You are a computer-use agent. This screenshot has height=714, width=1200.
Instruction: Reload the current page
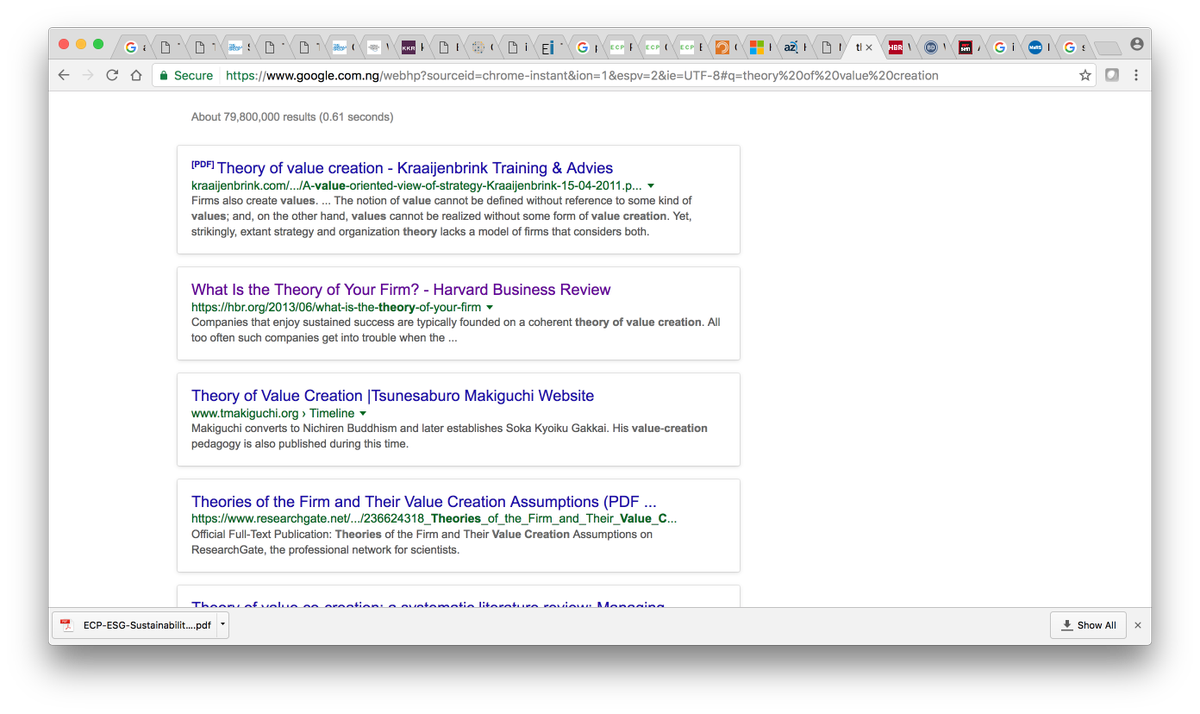point(112,75)
